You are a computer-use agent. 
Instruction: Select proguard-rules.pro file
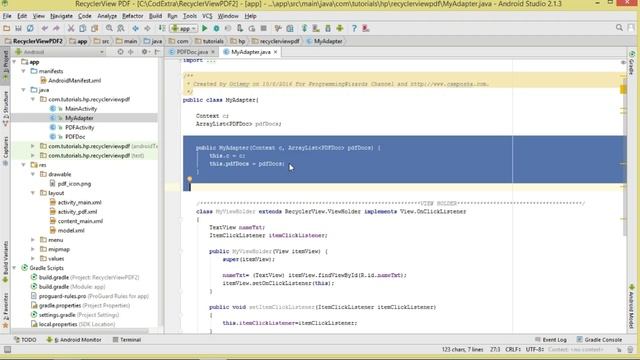coord(62,296)
